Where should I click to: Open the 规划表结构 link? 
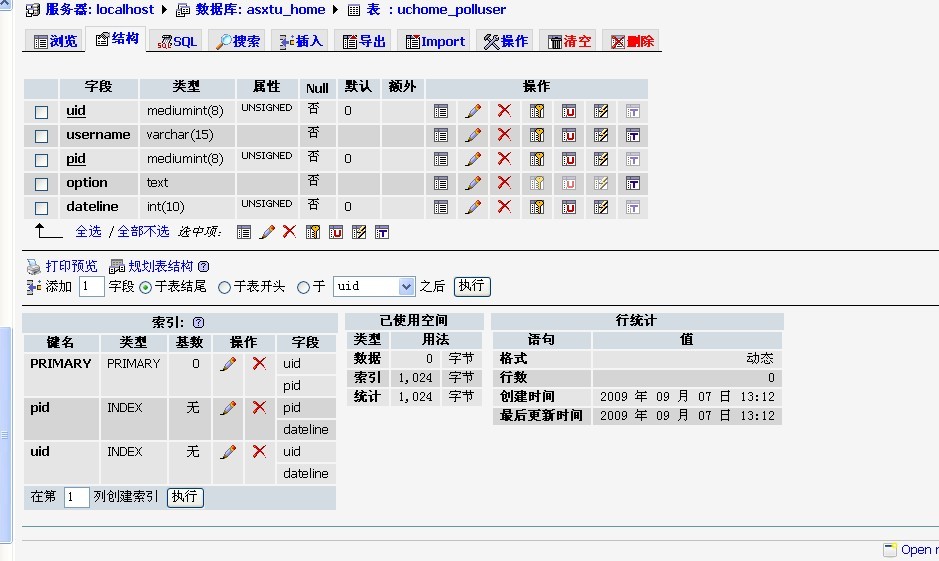[x=160, y=266]
